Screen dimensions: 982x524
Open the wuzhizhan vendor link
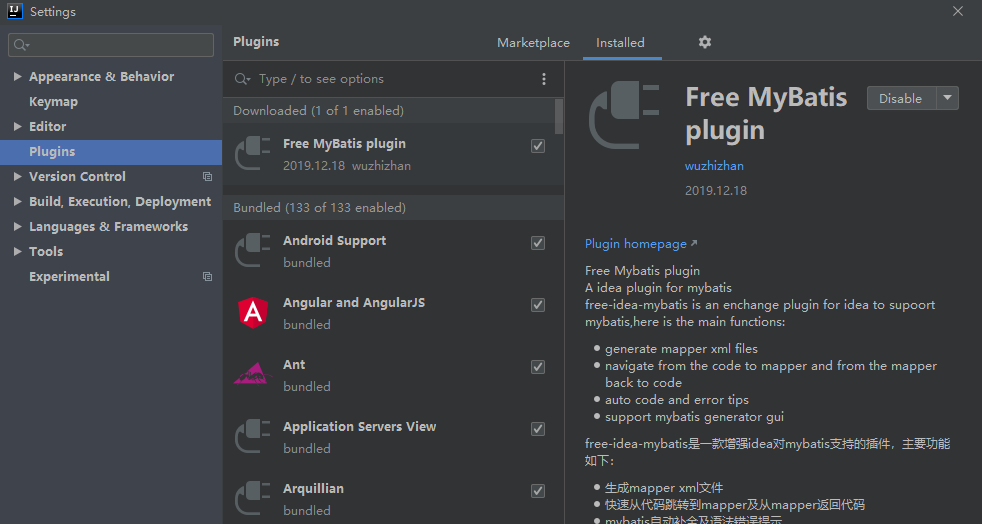(714, 166)
